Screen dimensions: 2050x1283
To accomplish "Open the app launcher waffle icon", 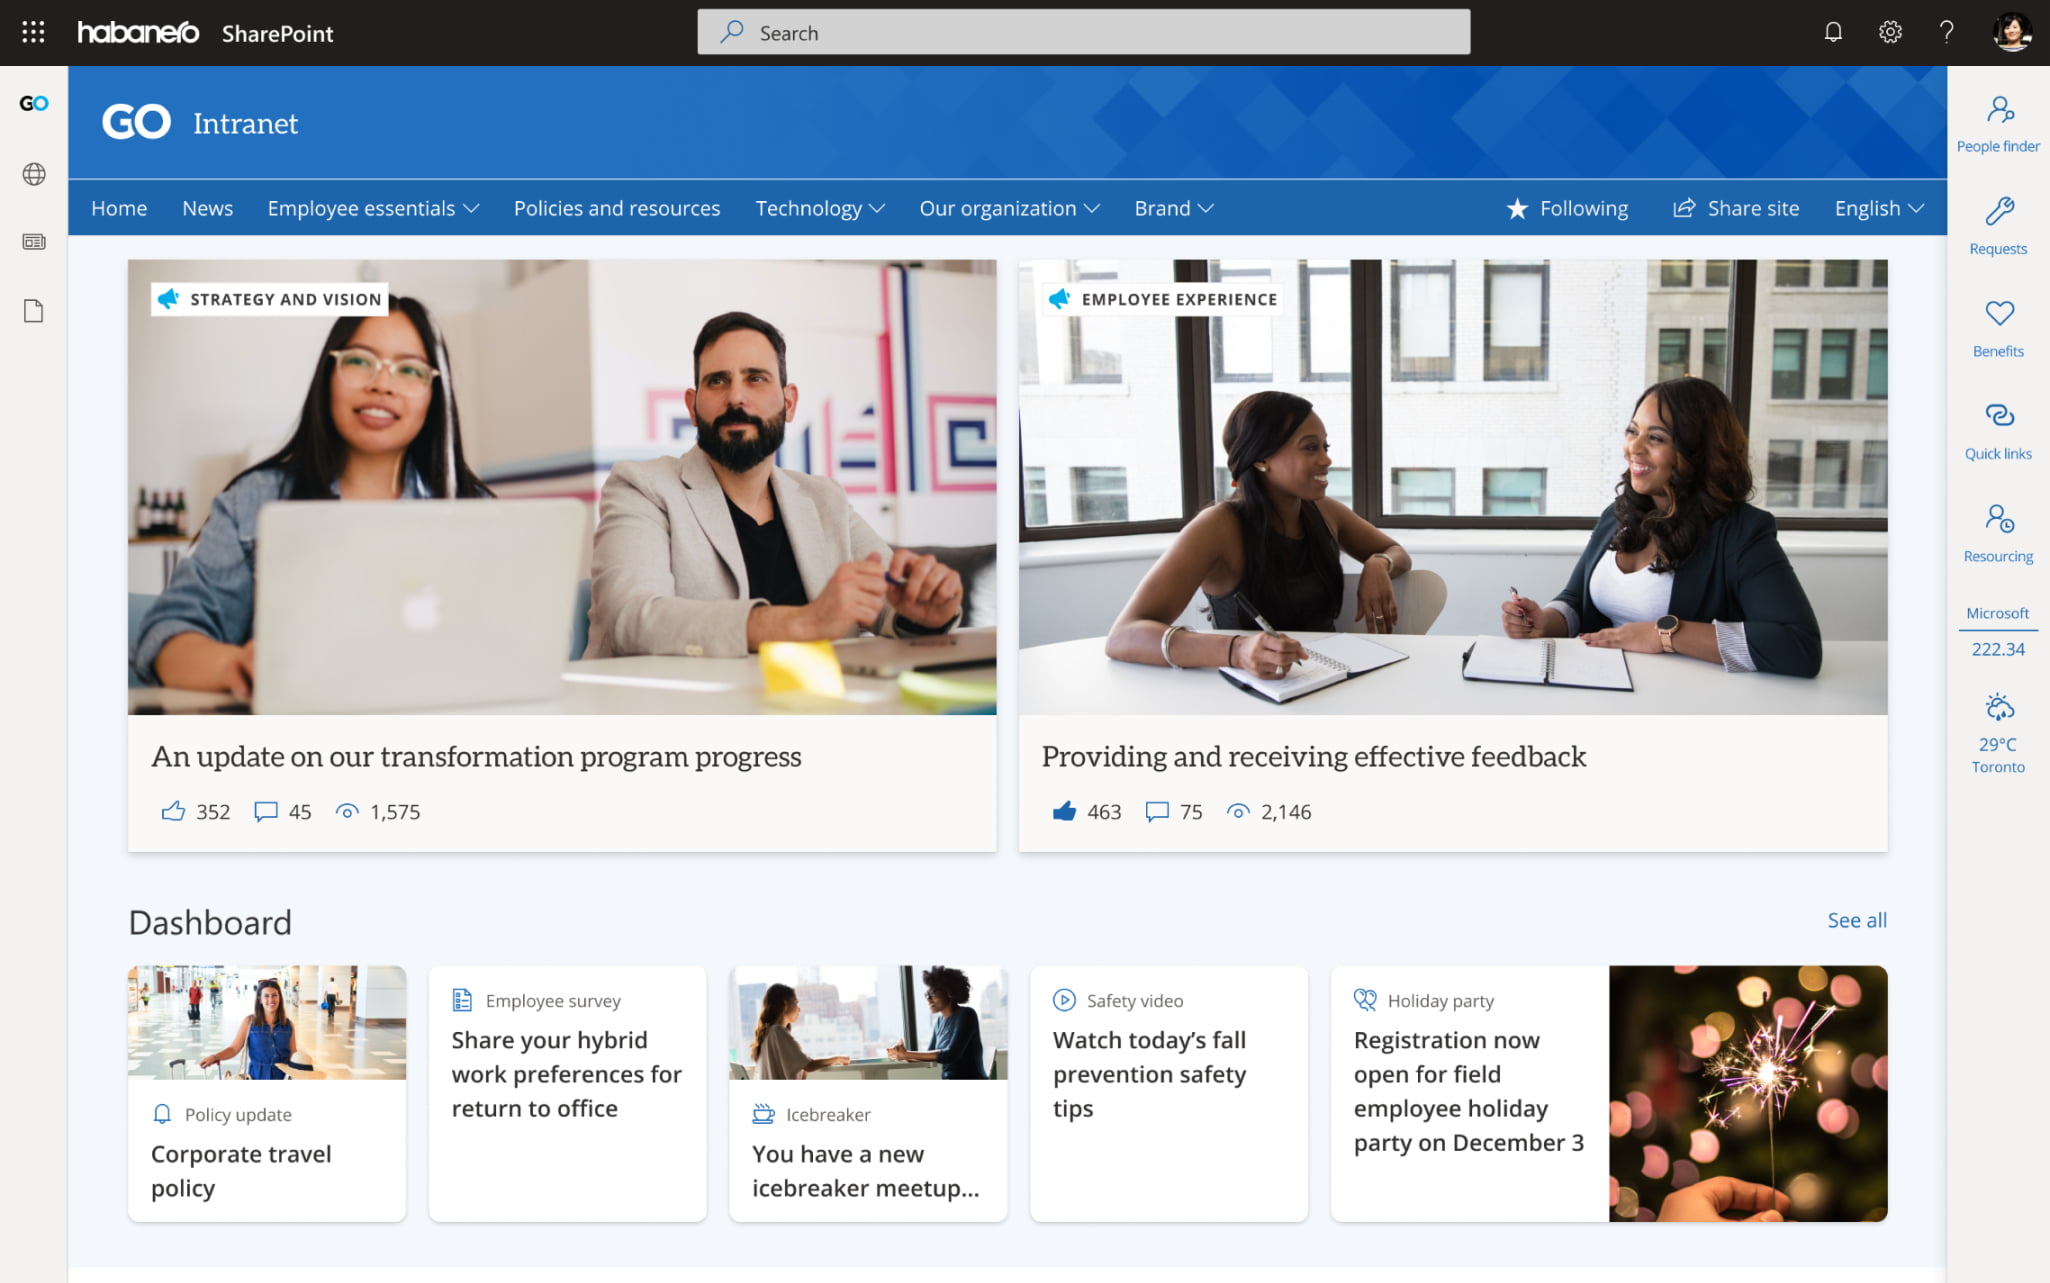I will click(33, 32).
